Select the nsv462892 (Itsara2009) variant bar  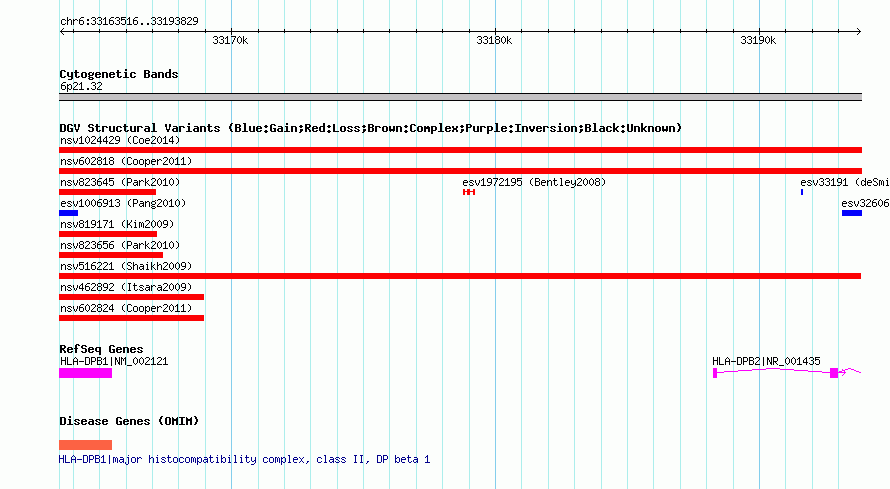click(131, 297)
